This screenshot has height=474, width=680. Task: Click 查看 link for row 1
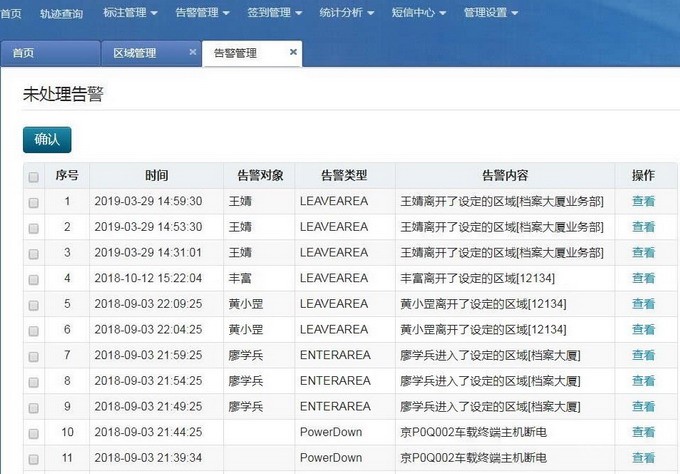643,201
